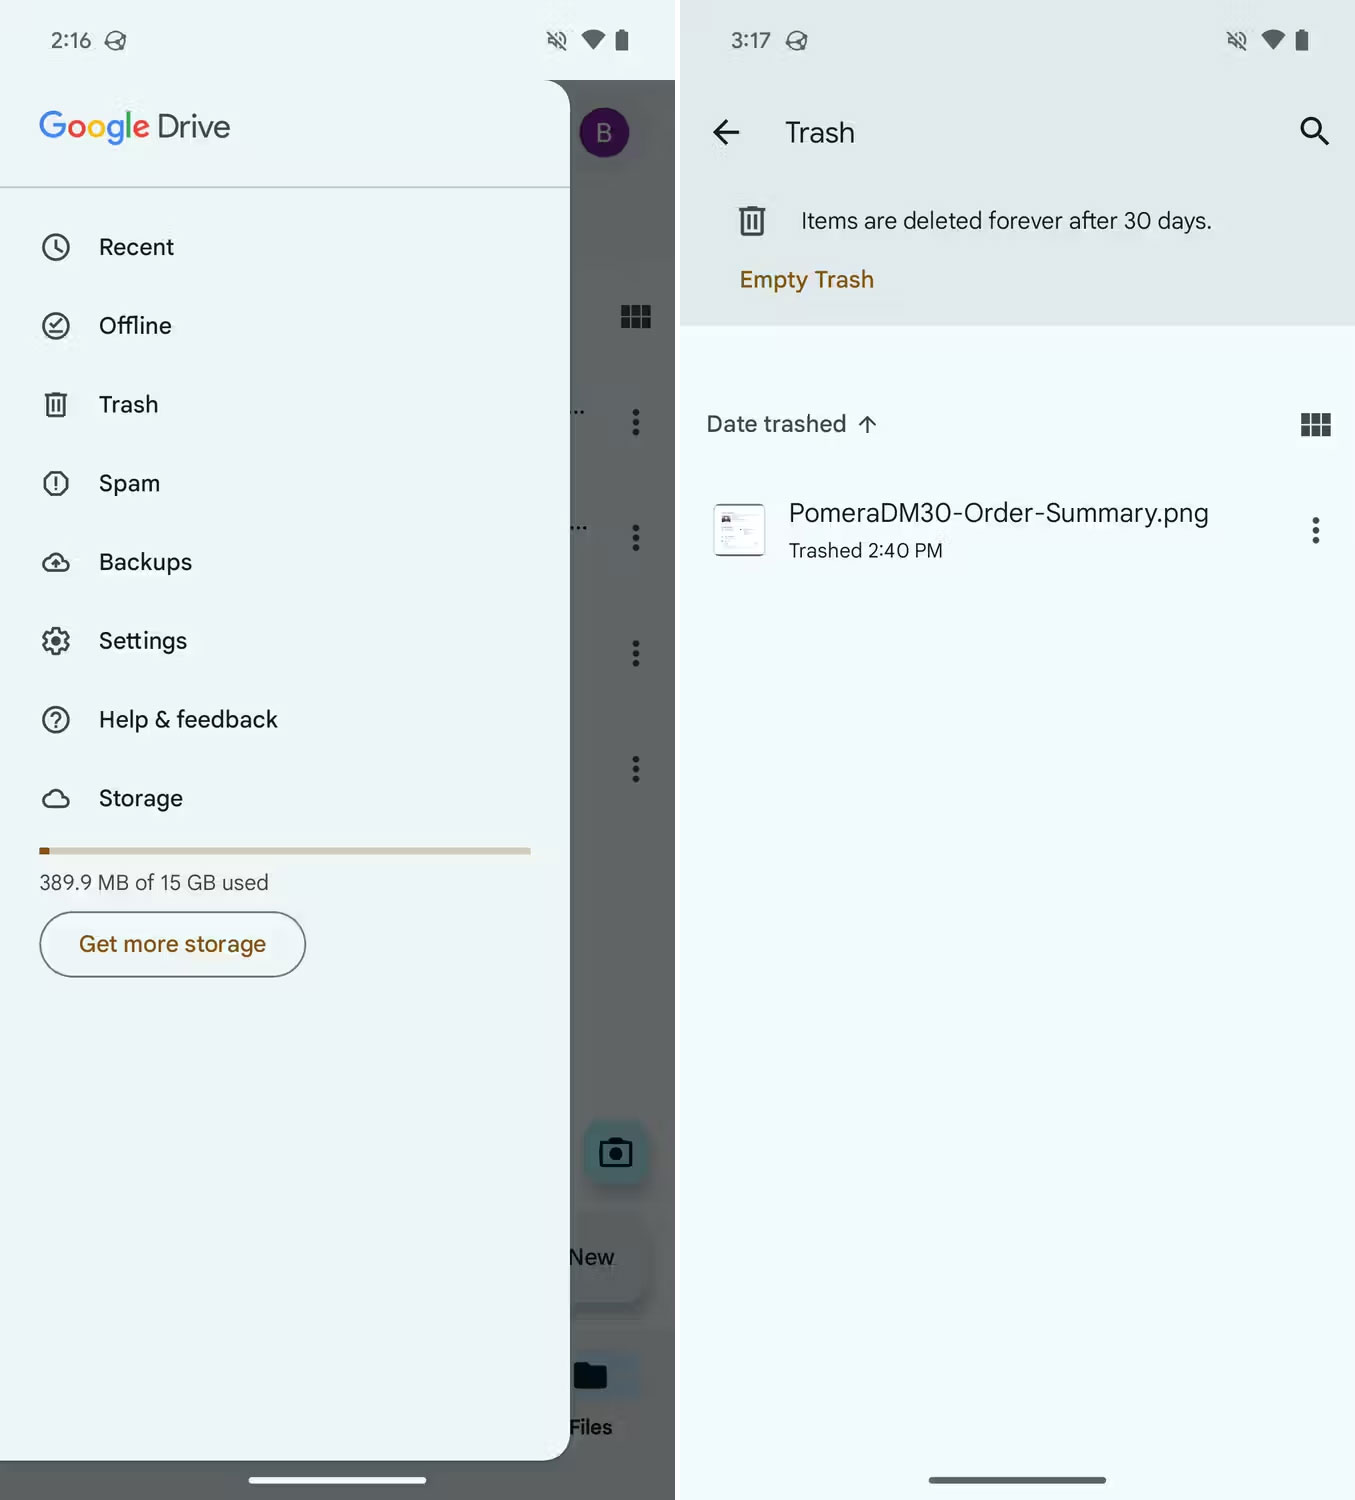Viewport: 1355px width, 1500px height.
Task: Select Trash in the navigation drawer
Action: click(128, 404)
